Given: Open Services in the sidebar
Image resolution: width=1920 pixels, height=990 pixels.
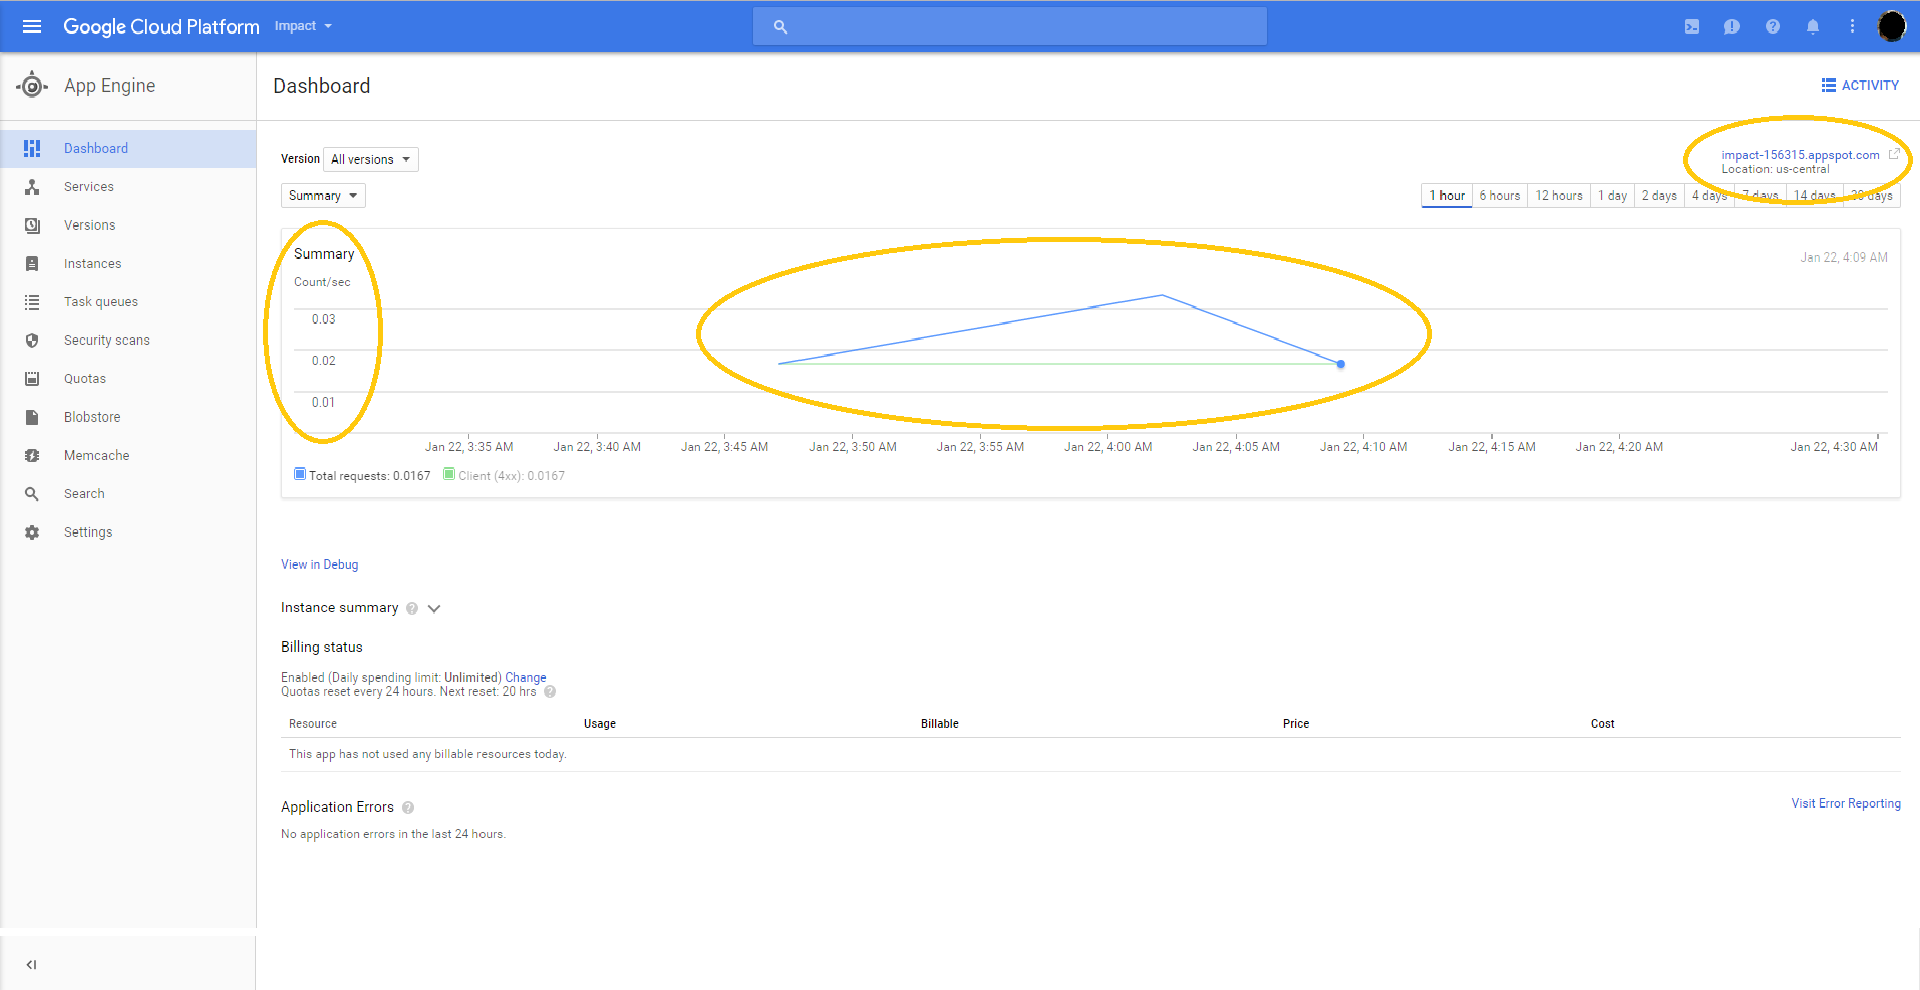Looking at the screenshot, I should point(128,187).
